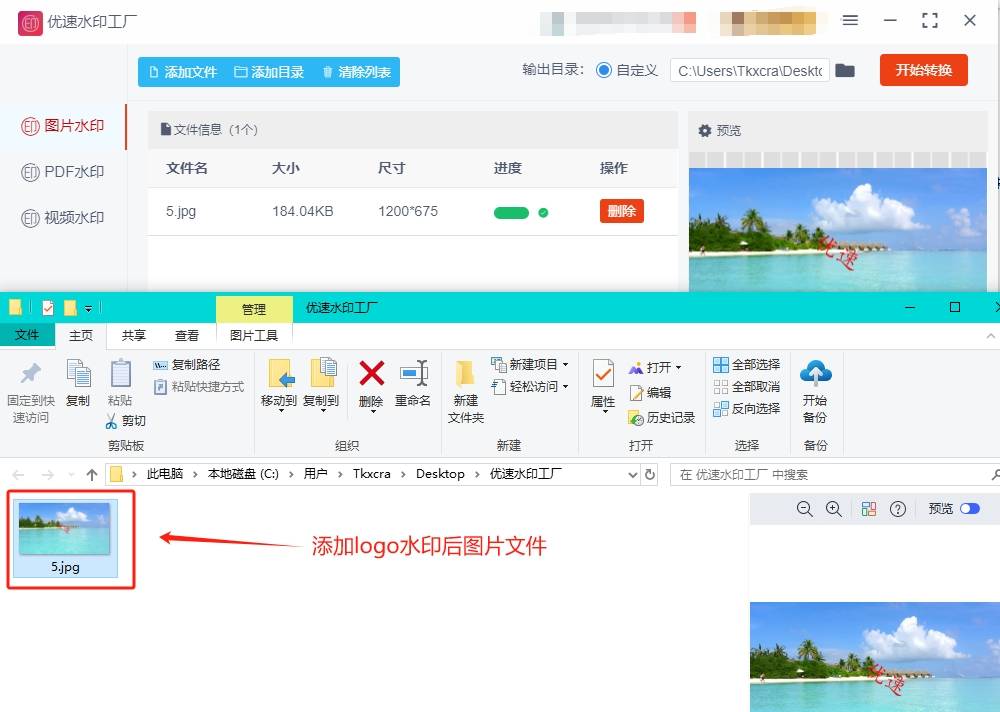The height and width of the screenshot is (712, 1000).
Task: Open the 图片工具 ribbon tab
Action: click(252, 336)
